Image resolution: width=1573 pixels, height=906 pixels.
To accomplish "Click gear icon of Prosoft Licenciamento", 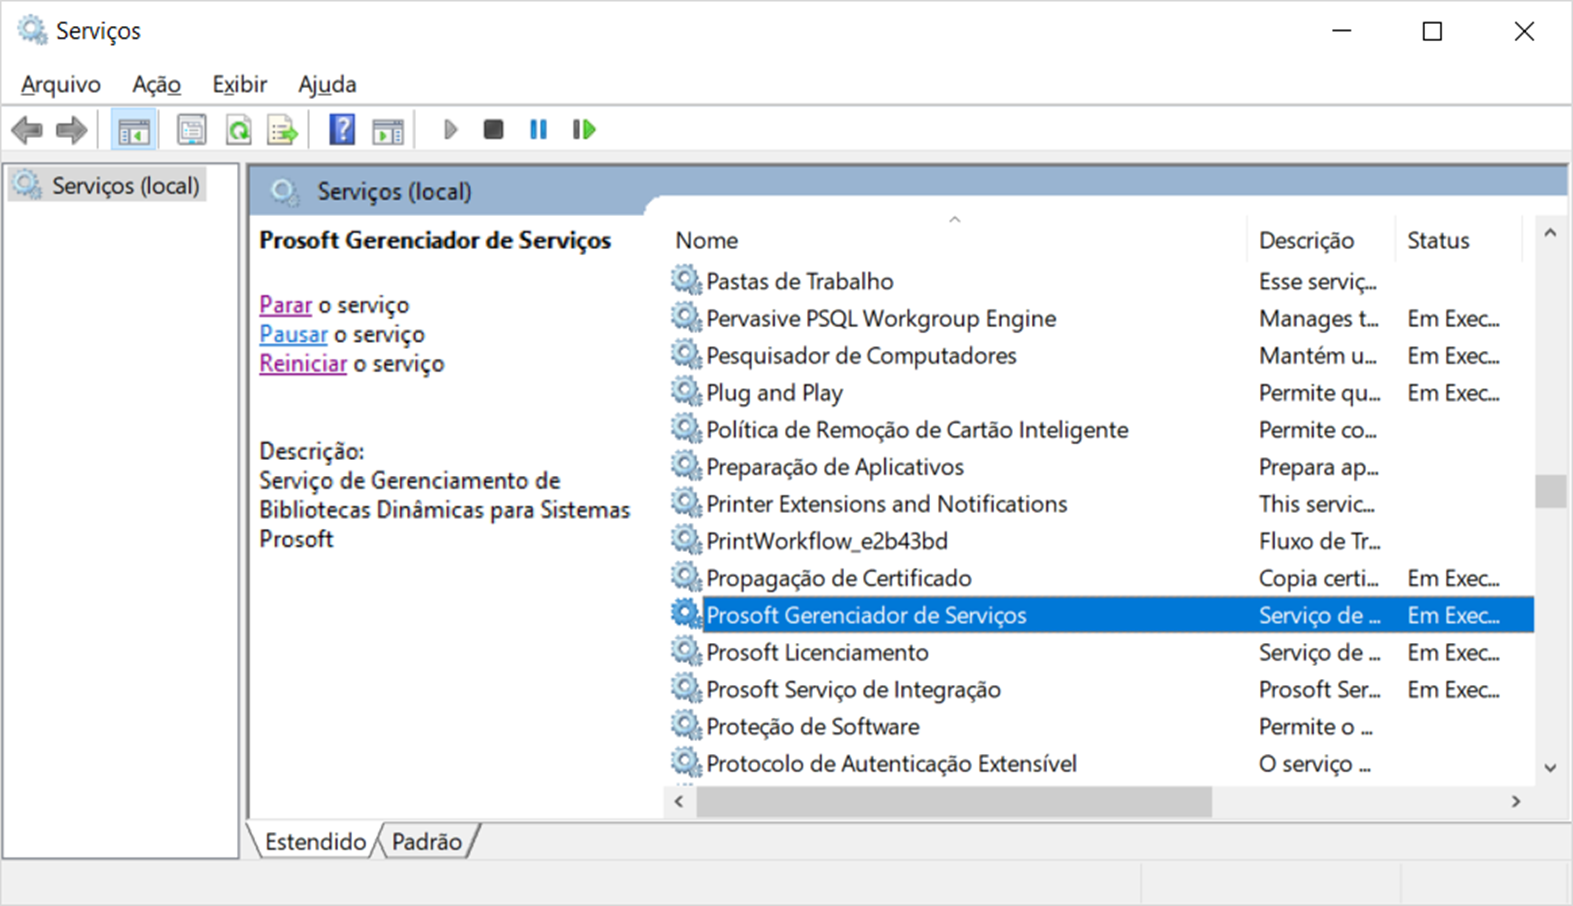I will click(686, 651).
